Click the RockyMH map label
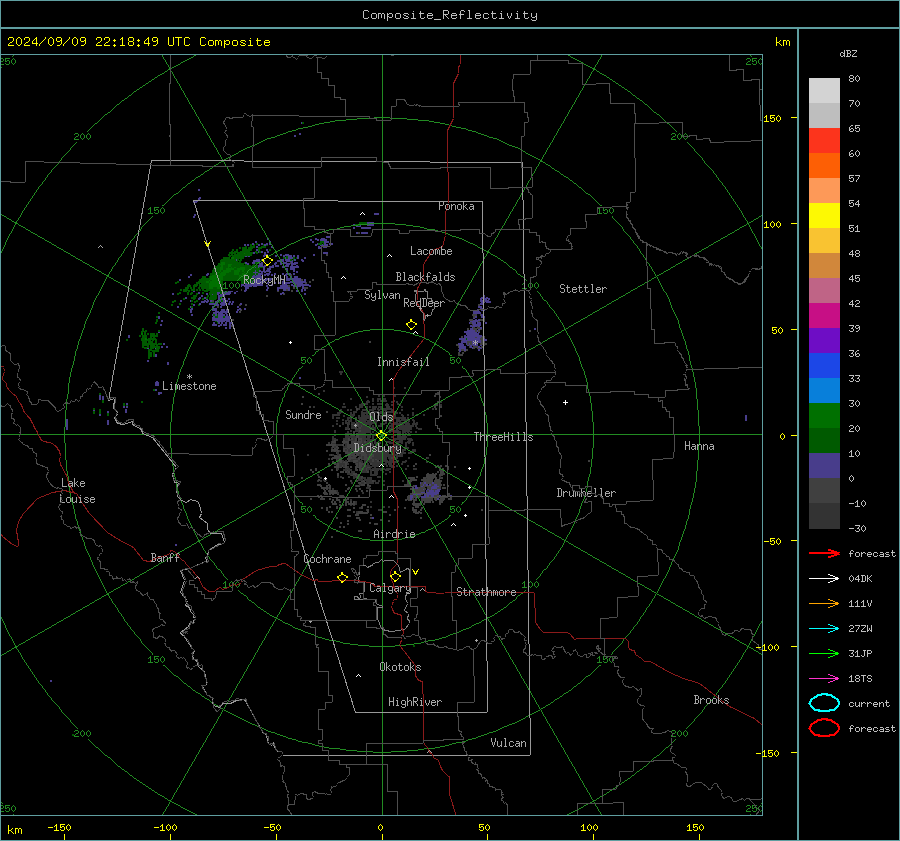Image resolution: width=900 pixels, height=841 pixels. tap(264, 280)
